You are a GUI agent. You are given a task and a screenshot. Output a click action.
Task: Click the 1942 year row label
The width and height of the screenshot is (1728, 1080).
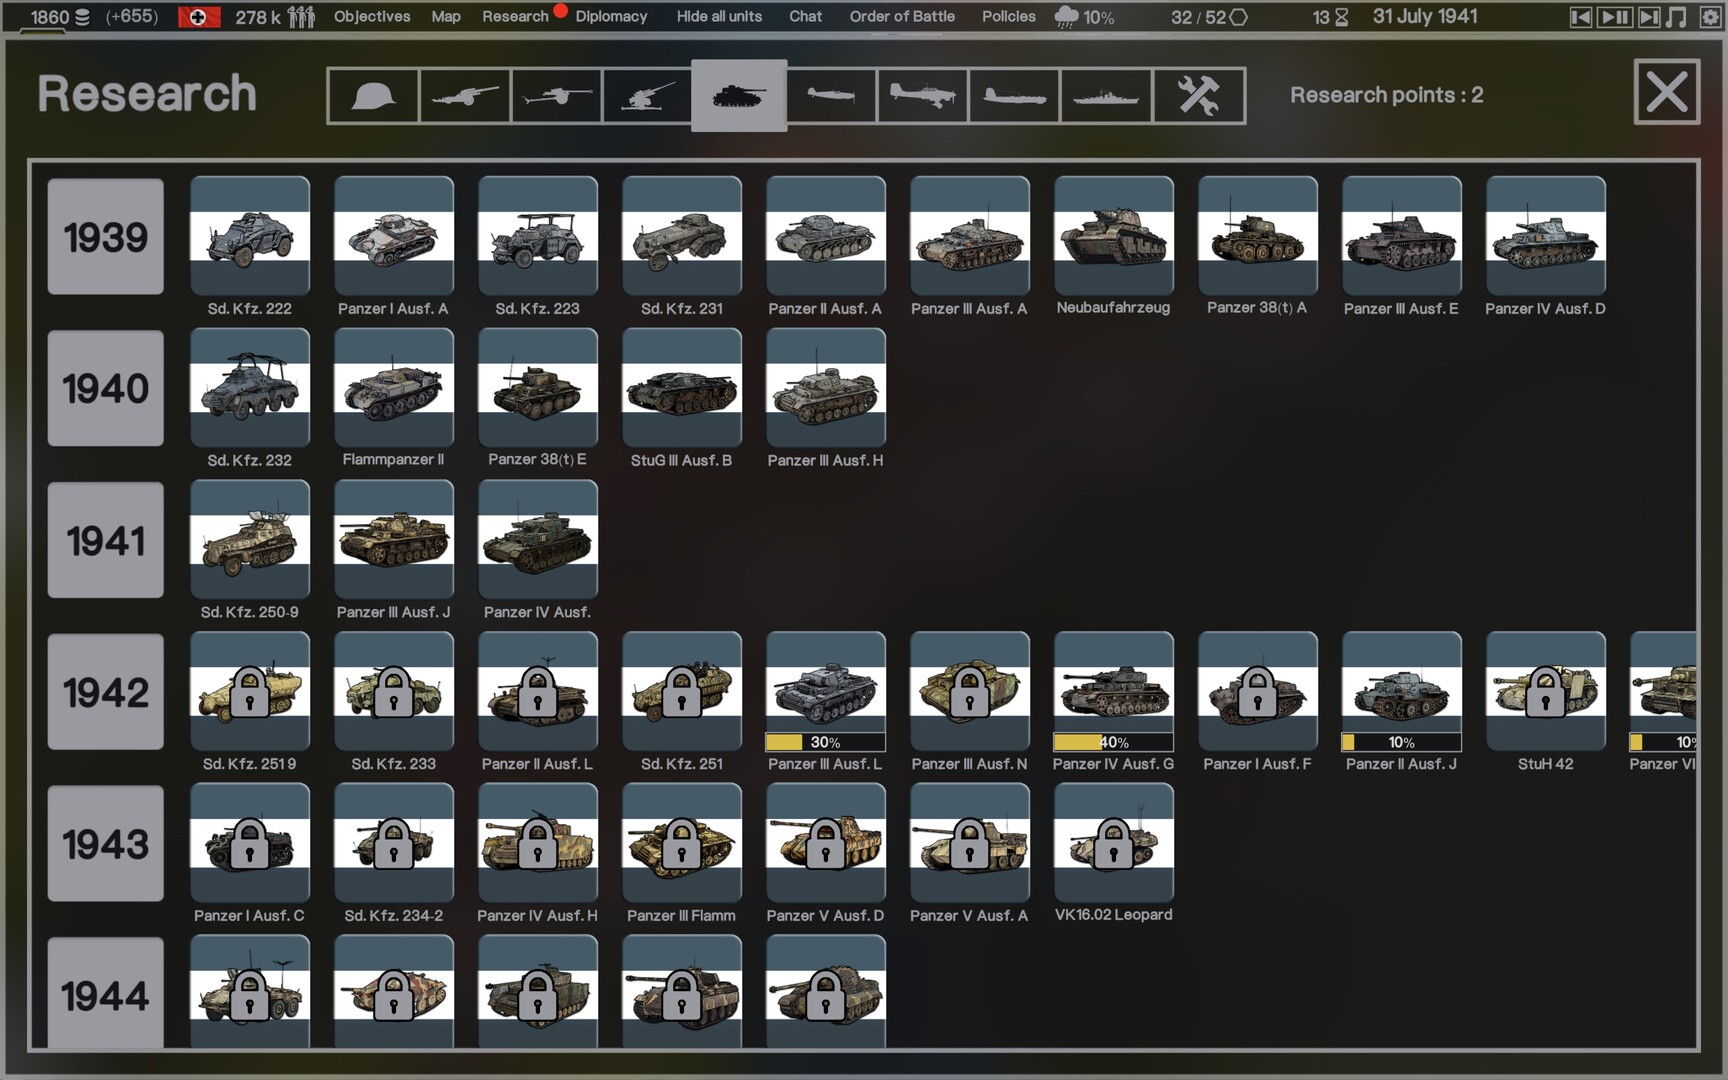[x=106, y=692]
